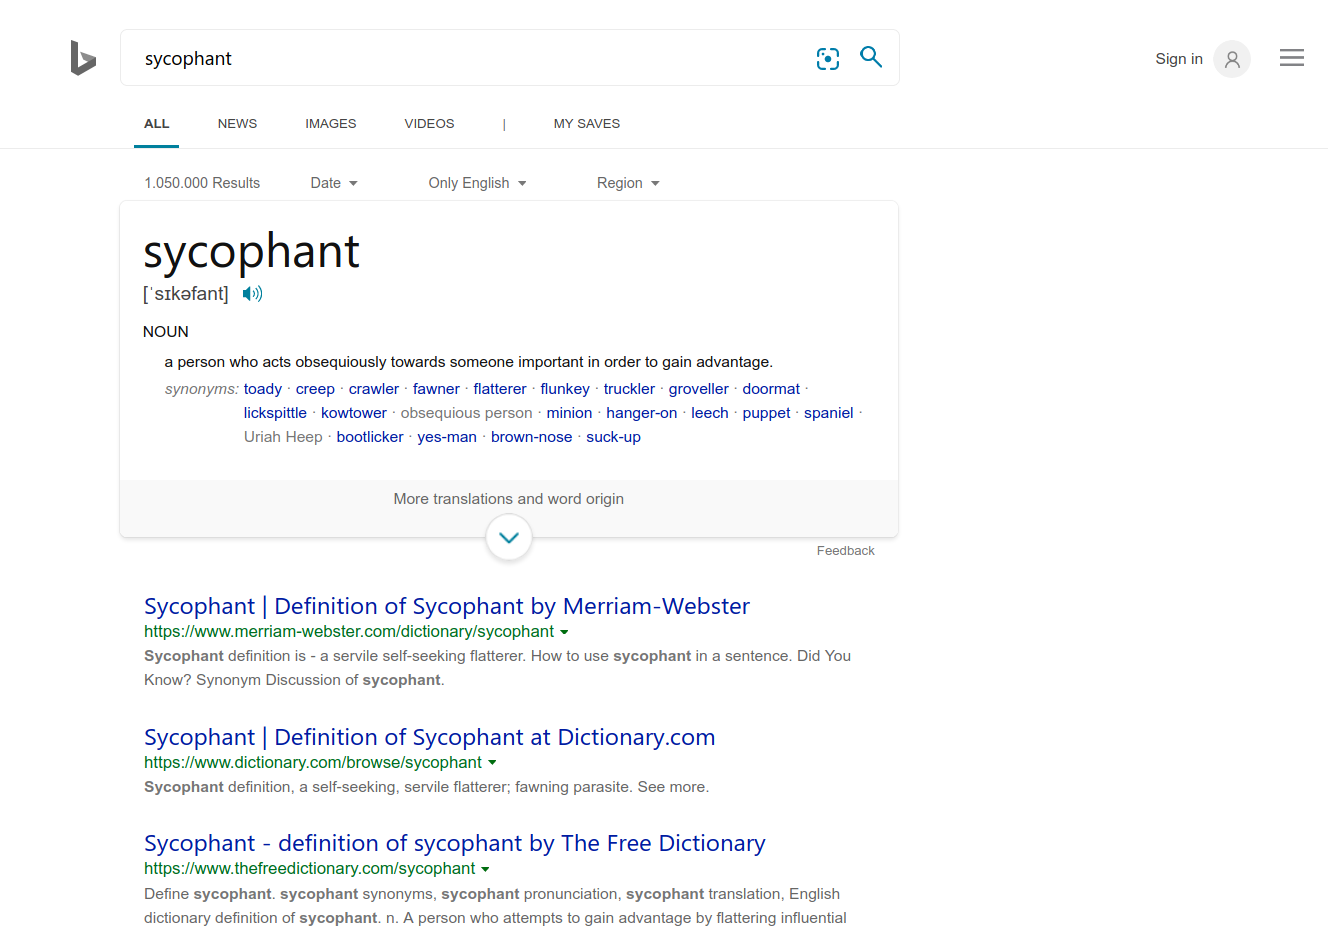The image size is (1328, 933).
Task: Sign in to Bing account
Action: point(1179,59)
